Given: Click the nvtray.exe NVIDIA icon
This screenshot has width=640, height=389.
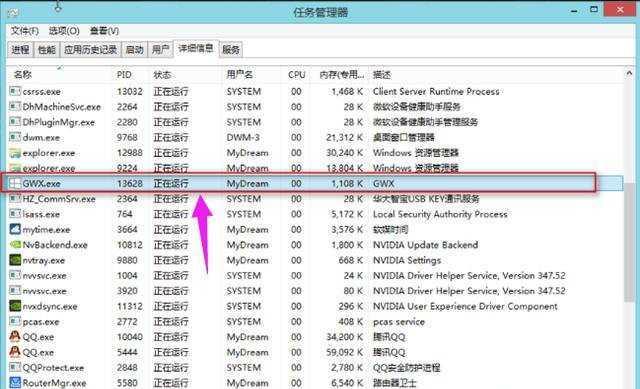Looking at the screenshot, I should [x=15, y=260].
